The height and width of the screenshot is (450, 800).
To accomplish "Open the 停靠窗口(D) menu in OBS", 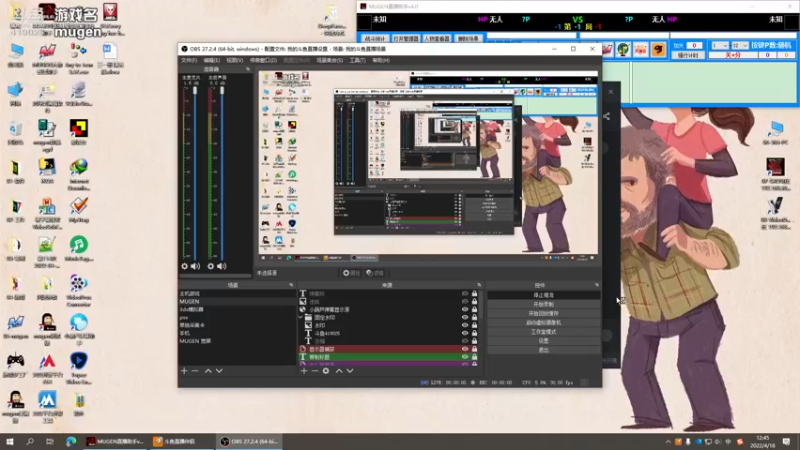I will (263, 60).
